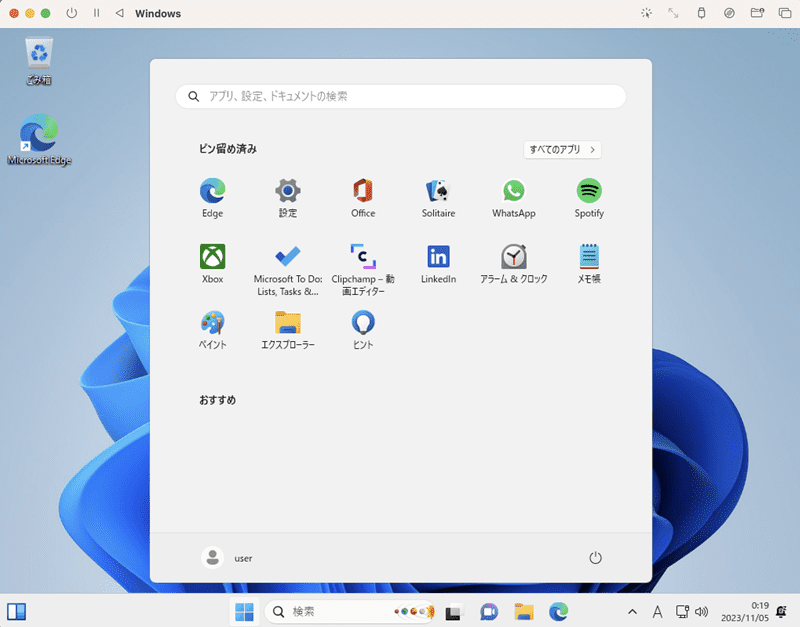This screenshot has width=800, height=627.
Task: Click the resize arrows icon in VM toolbar
Action: pos(673,13)
